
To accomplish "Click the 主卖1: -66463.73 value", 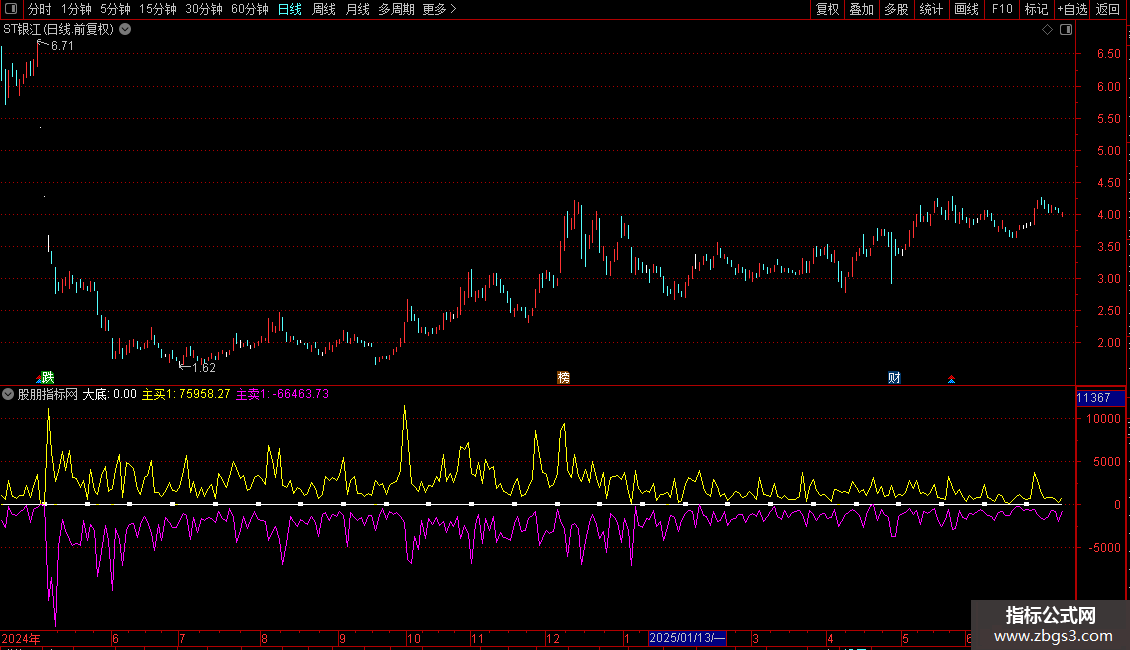I will click(282, 394).
